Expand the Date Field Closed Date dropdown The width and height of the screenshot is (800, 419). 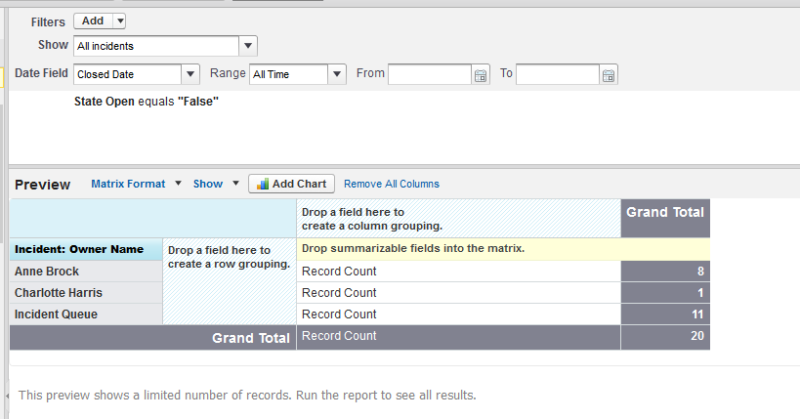[190, 74]
